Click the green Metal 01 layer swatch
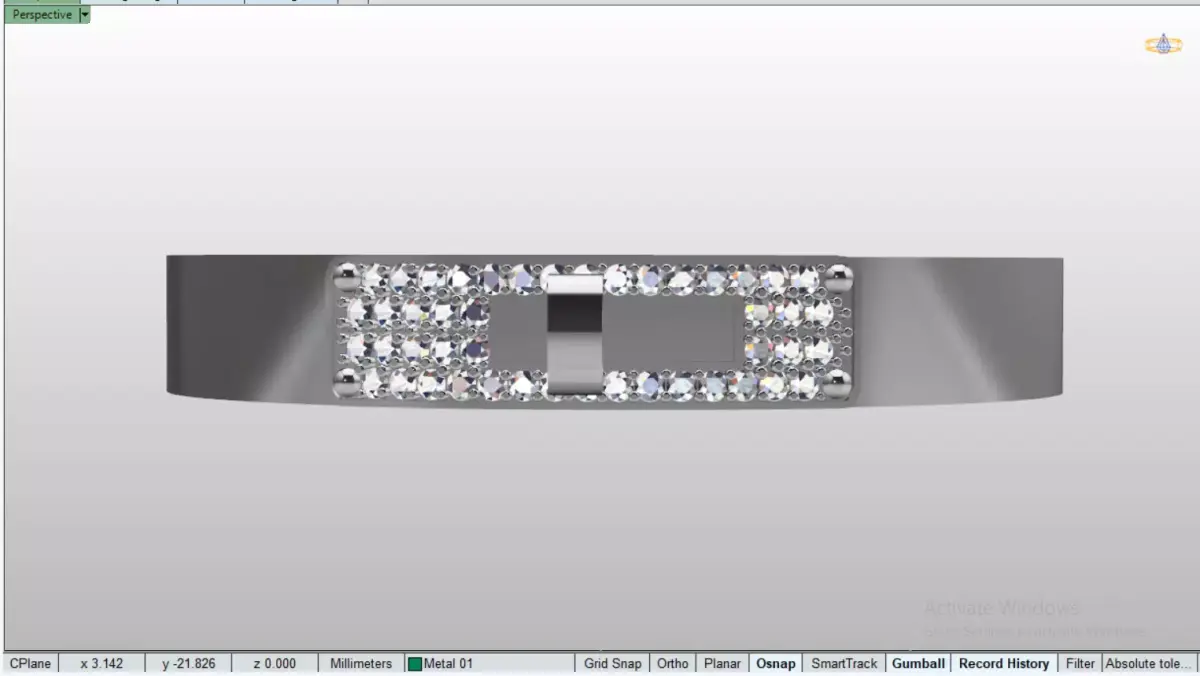 pyautogui.click(x=415, y=664)
